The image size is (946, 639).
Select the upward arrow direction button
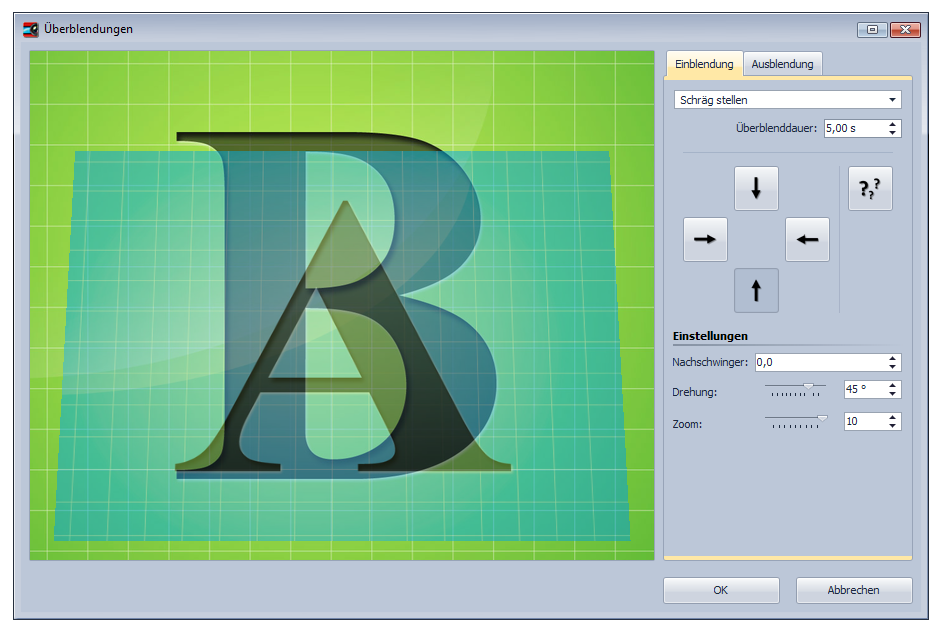(756, 291)
